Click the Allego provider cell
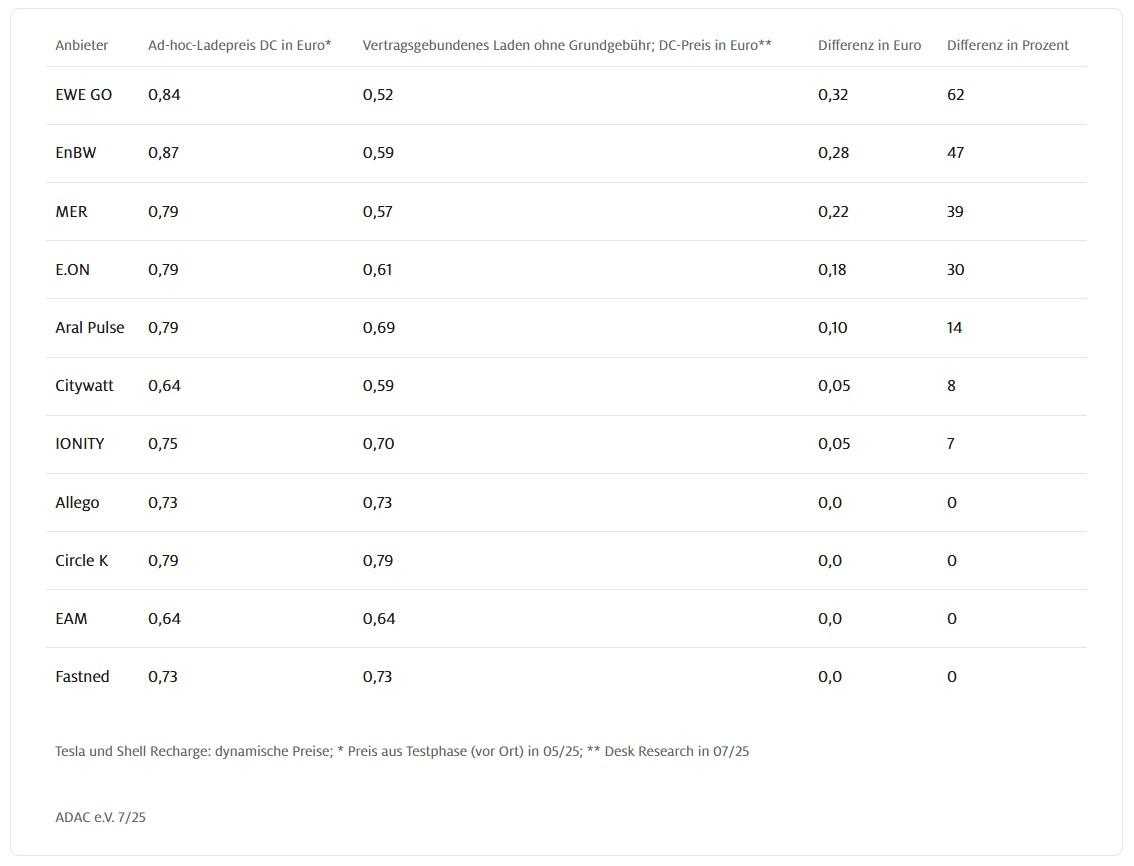1134x866 pixels. pyautogui.click(x=77, y=502)
